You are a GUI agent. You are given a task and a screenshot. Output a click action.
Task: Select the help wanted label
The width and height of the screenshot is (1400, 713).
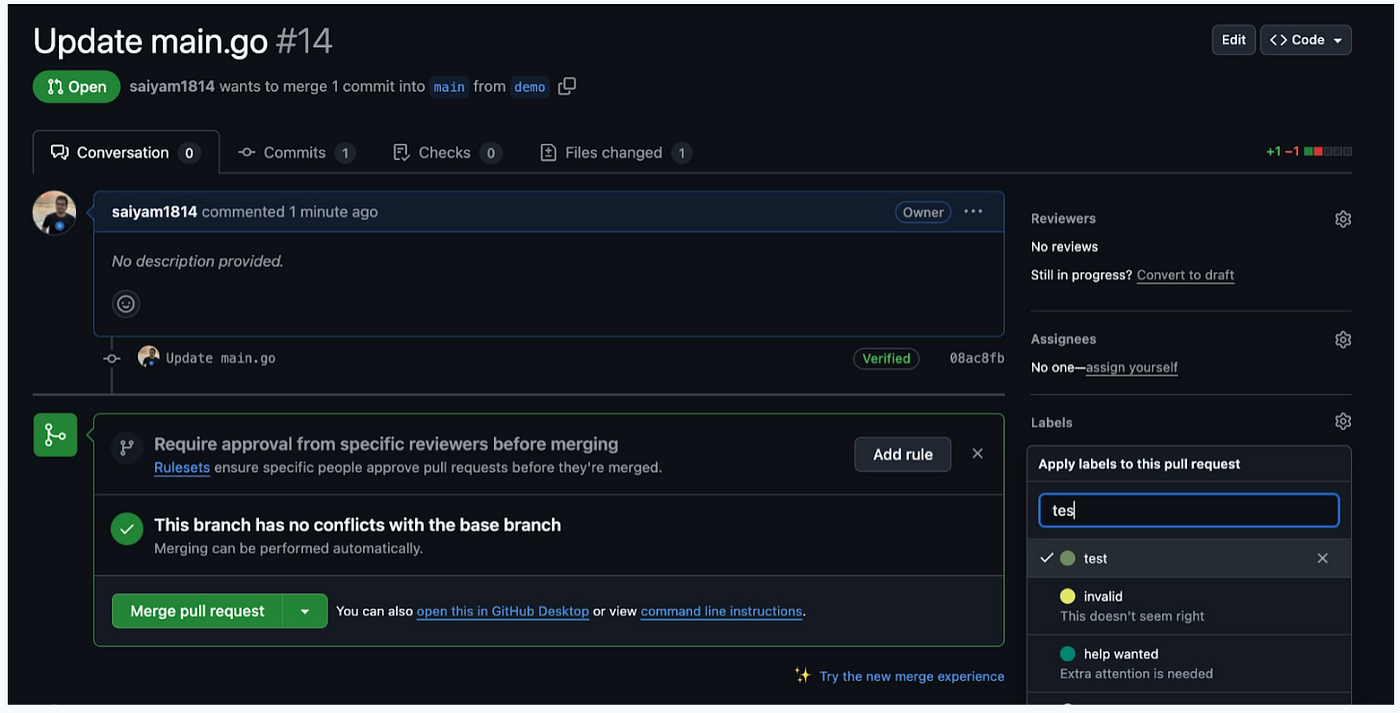(1189, 663)
